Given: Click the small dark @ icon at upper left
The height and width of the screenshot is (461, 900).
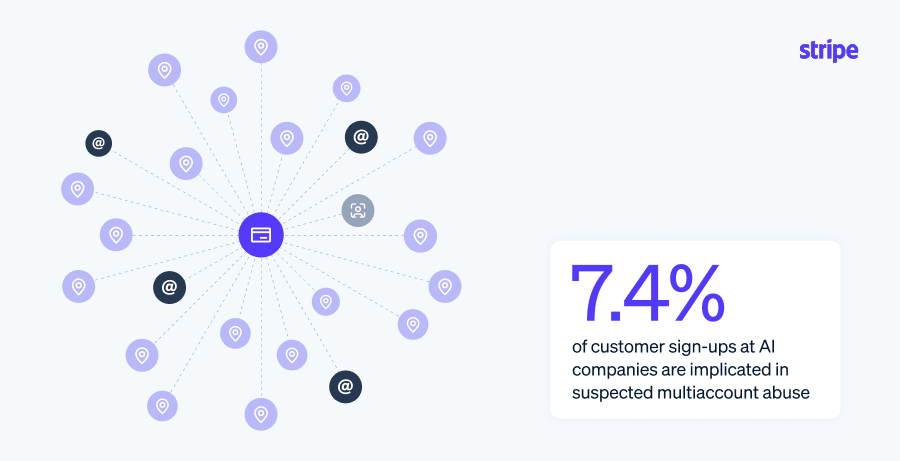Looking at the screenshot, I should click(98, 143).
